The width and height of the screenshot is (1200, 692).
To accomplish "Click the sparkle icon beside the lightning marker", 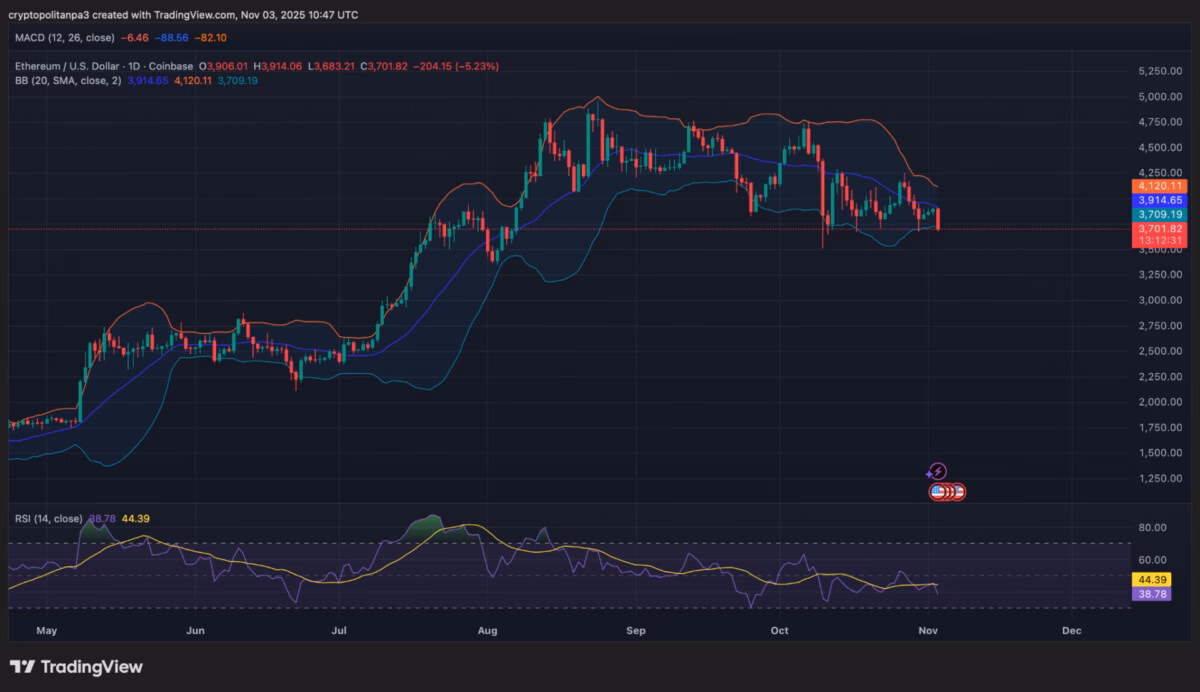I will pos(928,474).
